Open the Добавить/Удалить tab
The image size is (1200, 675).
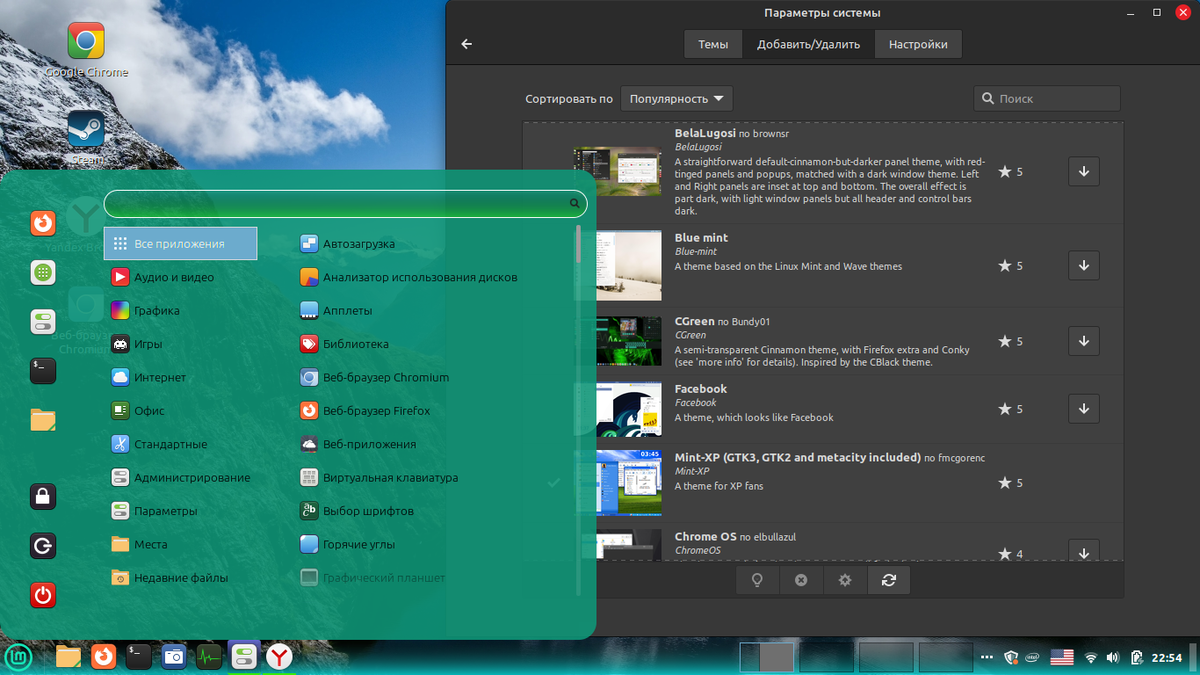[x=810, y=43]
